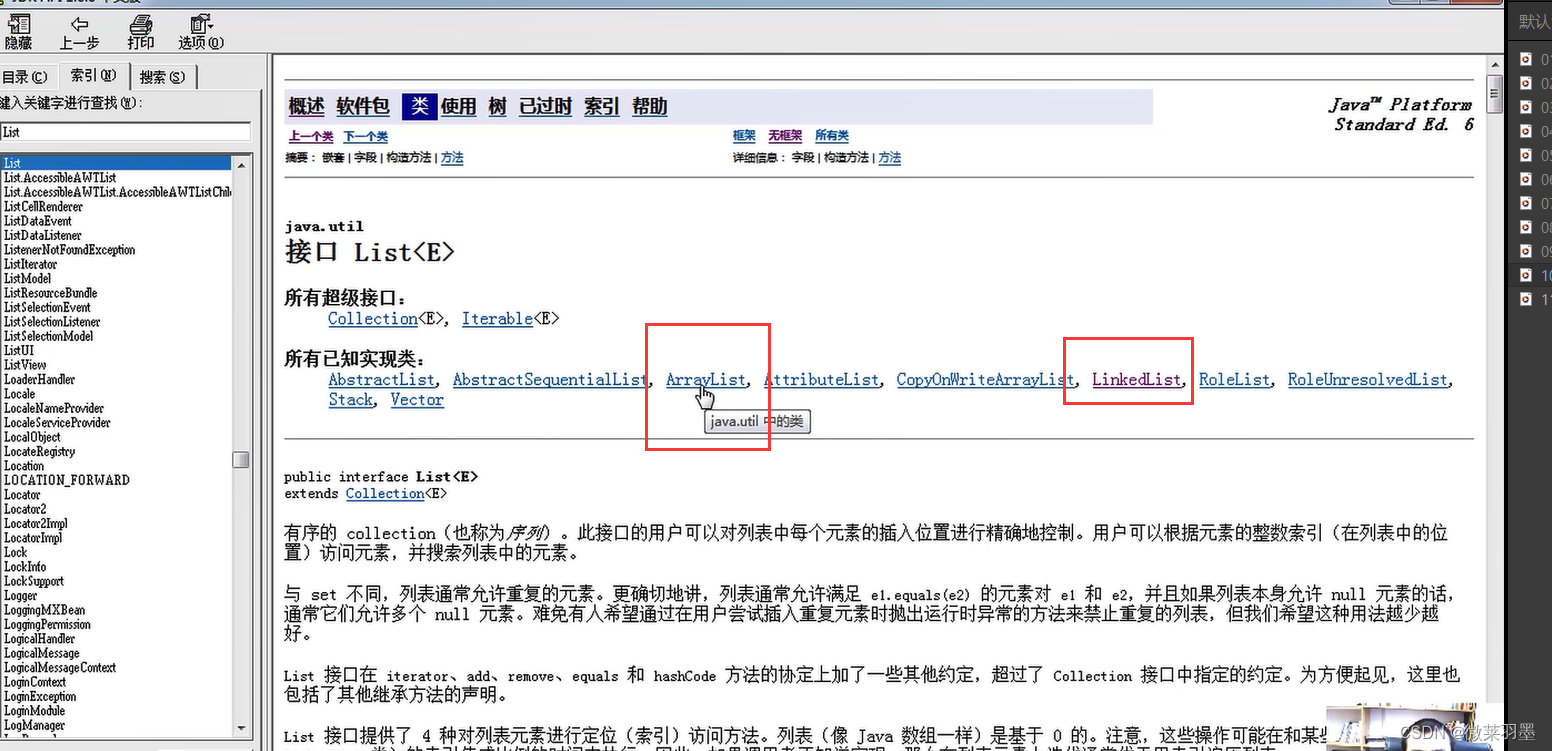
Task: Select ListIterator in the index list
Action: [x=30, y=264]
